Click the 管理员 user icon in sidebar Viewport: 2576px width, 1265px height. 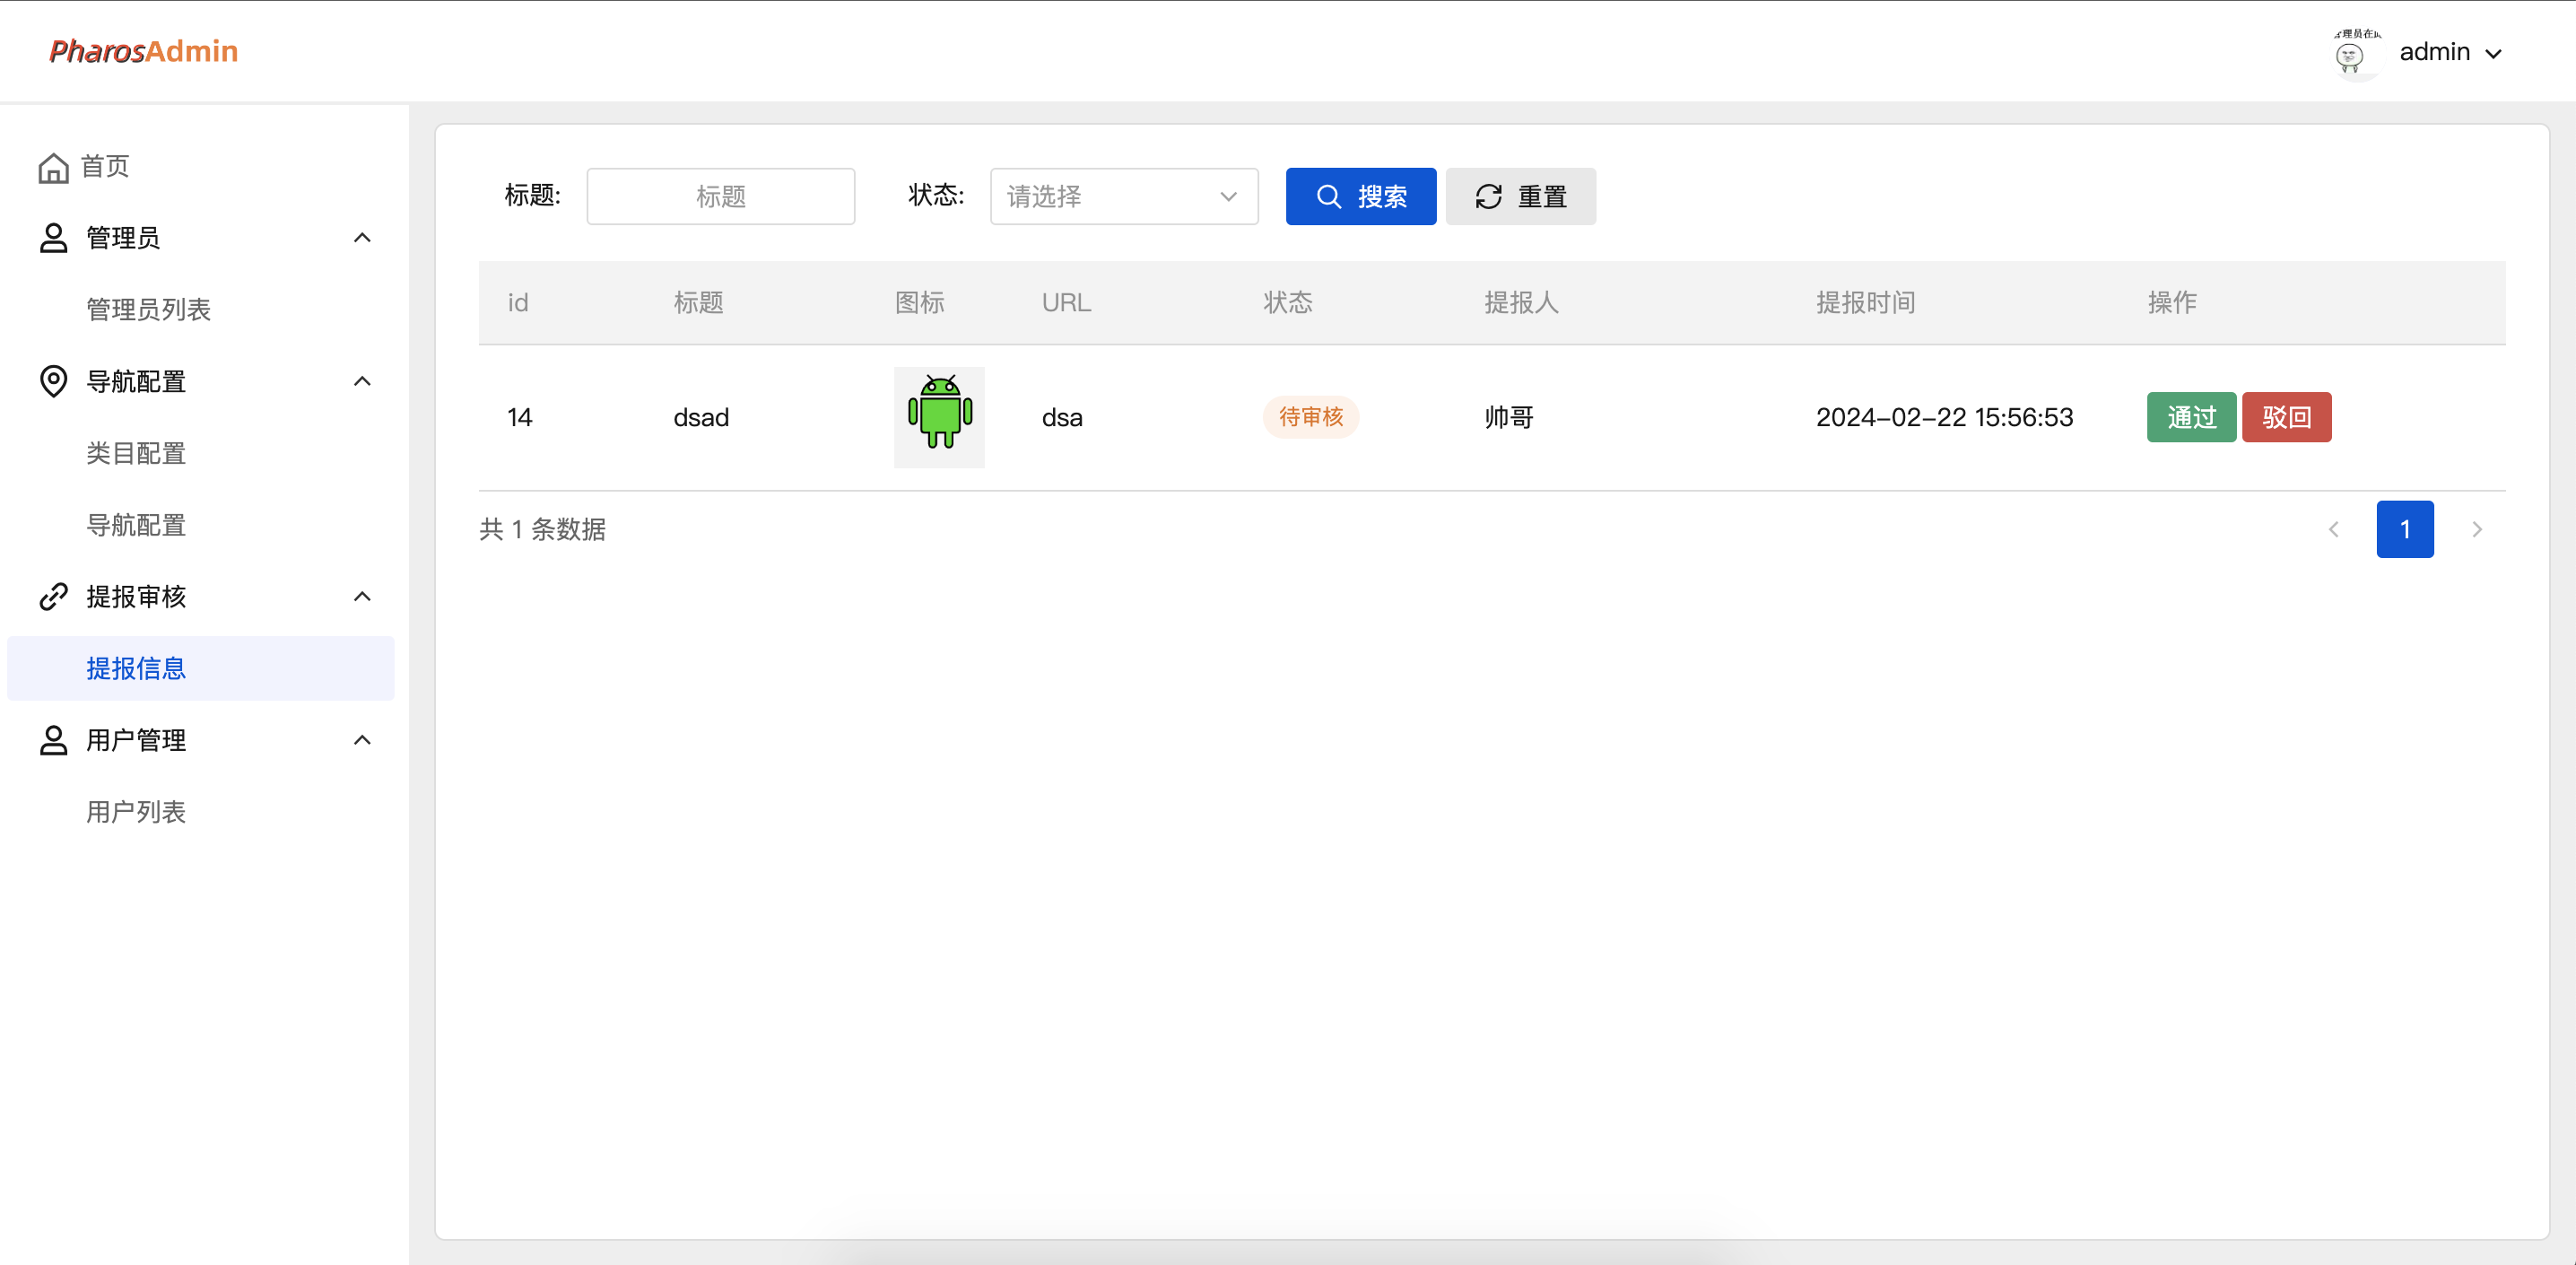click(54, 237)
